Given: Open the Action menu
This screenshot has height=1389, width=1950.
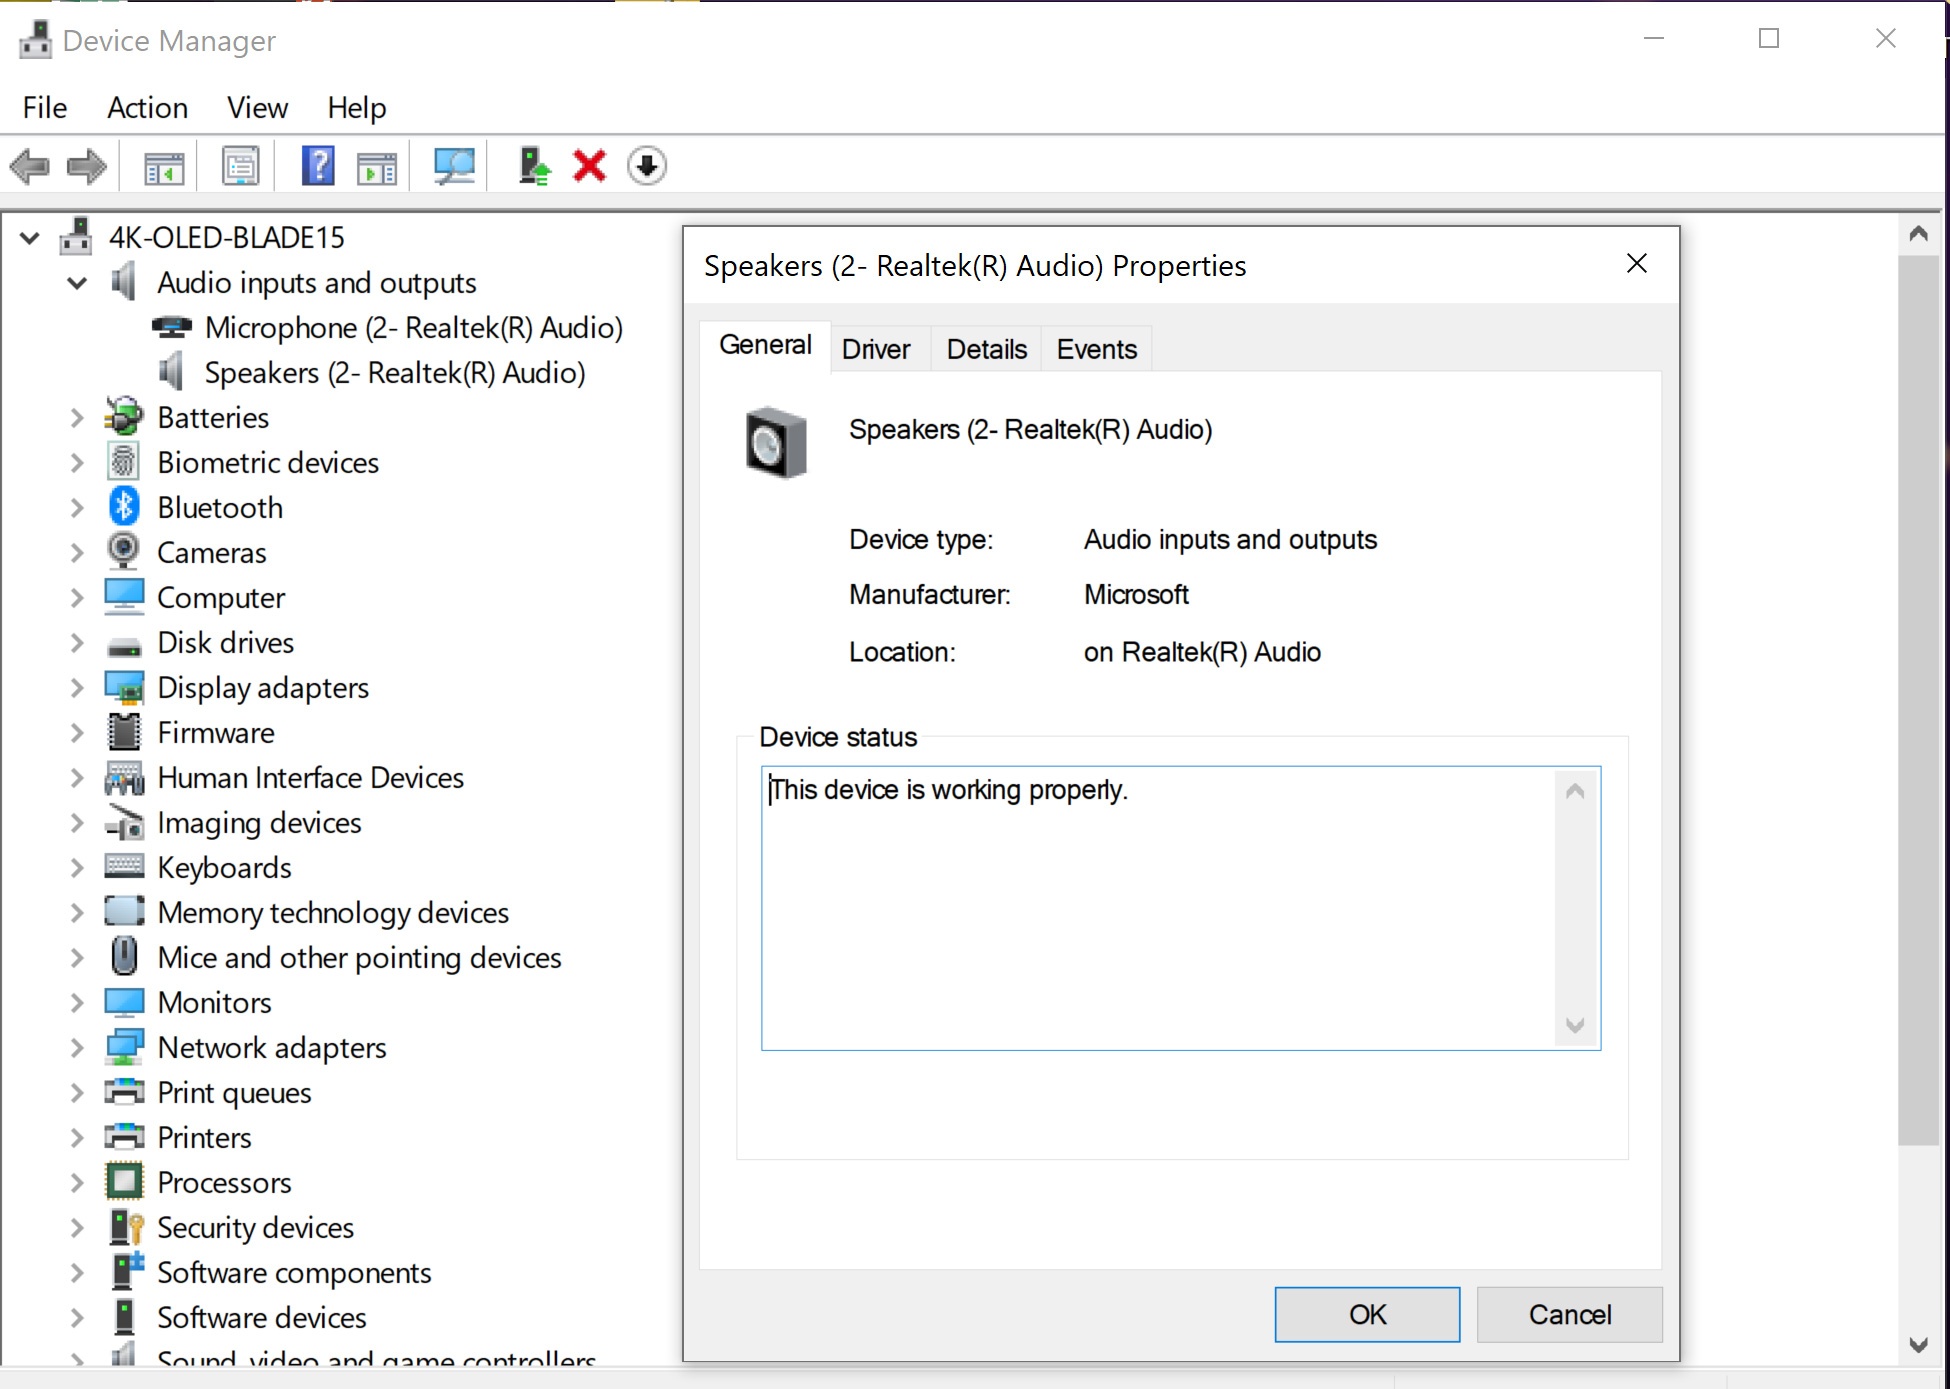Looking at the screenshot, I should click(x=148, y=107).
